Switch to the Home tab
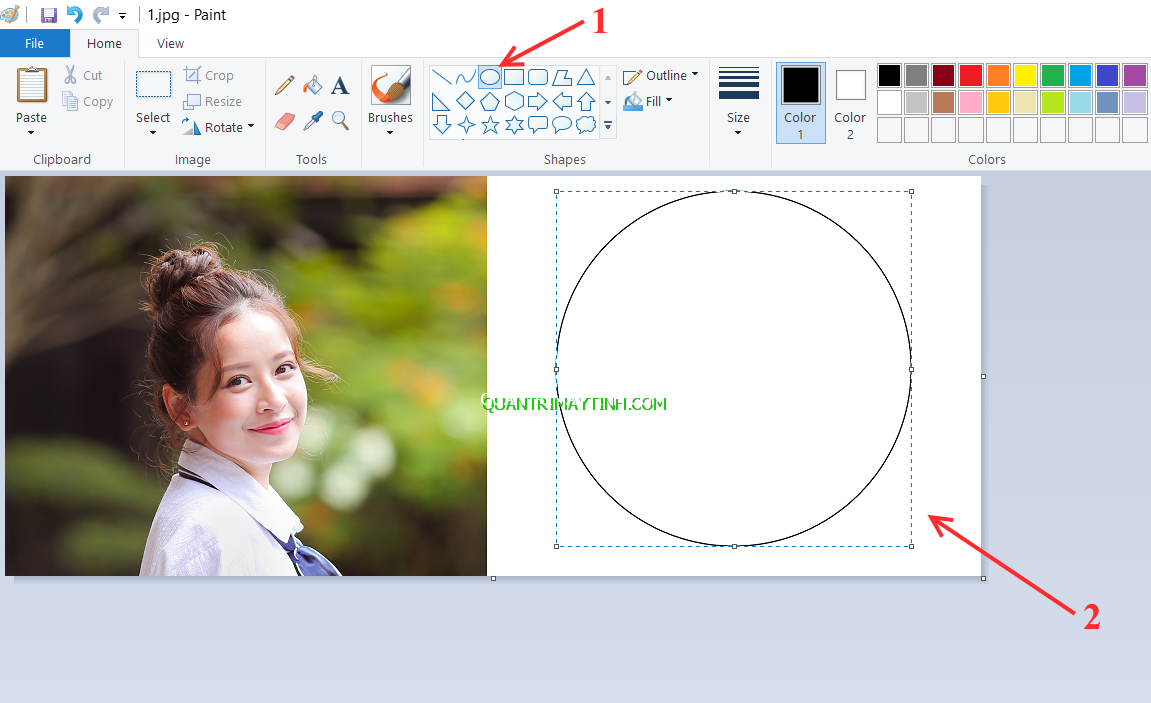The height and width of the screenshot is (703, 1151). click(x=104, y=43)
